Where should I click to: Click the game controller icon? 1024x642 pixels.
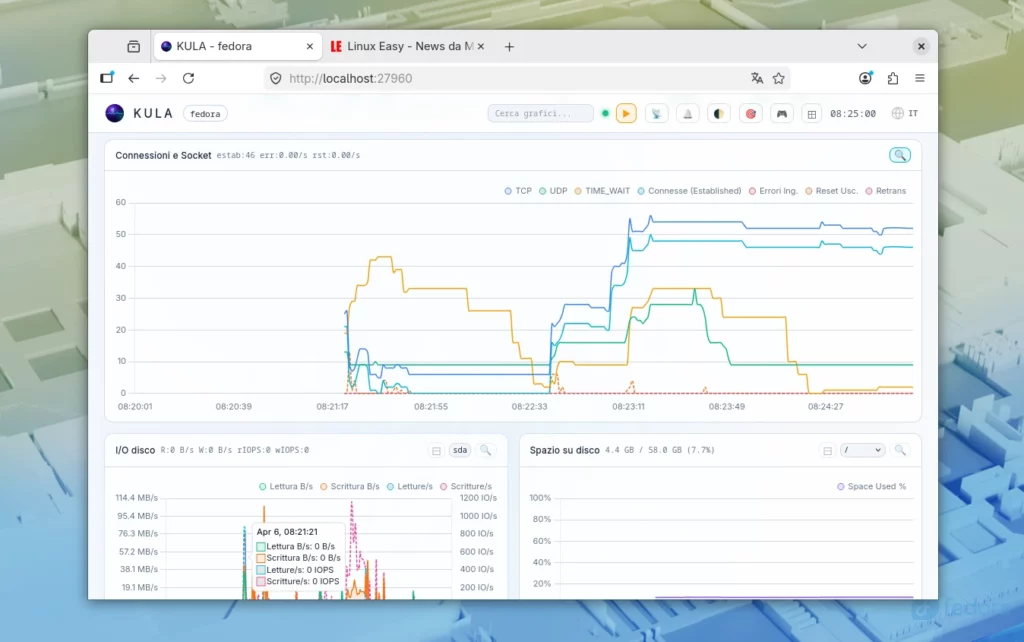(x=781, y=114)
